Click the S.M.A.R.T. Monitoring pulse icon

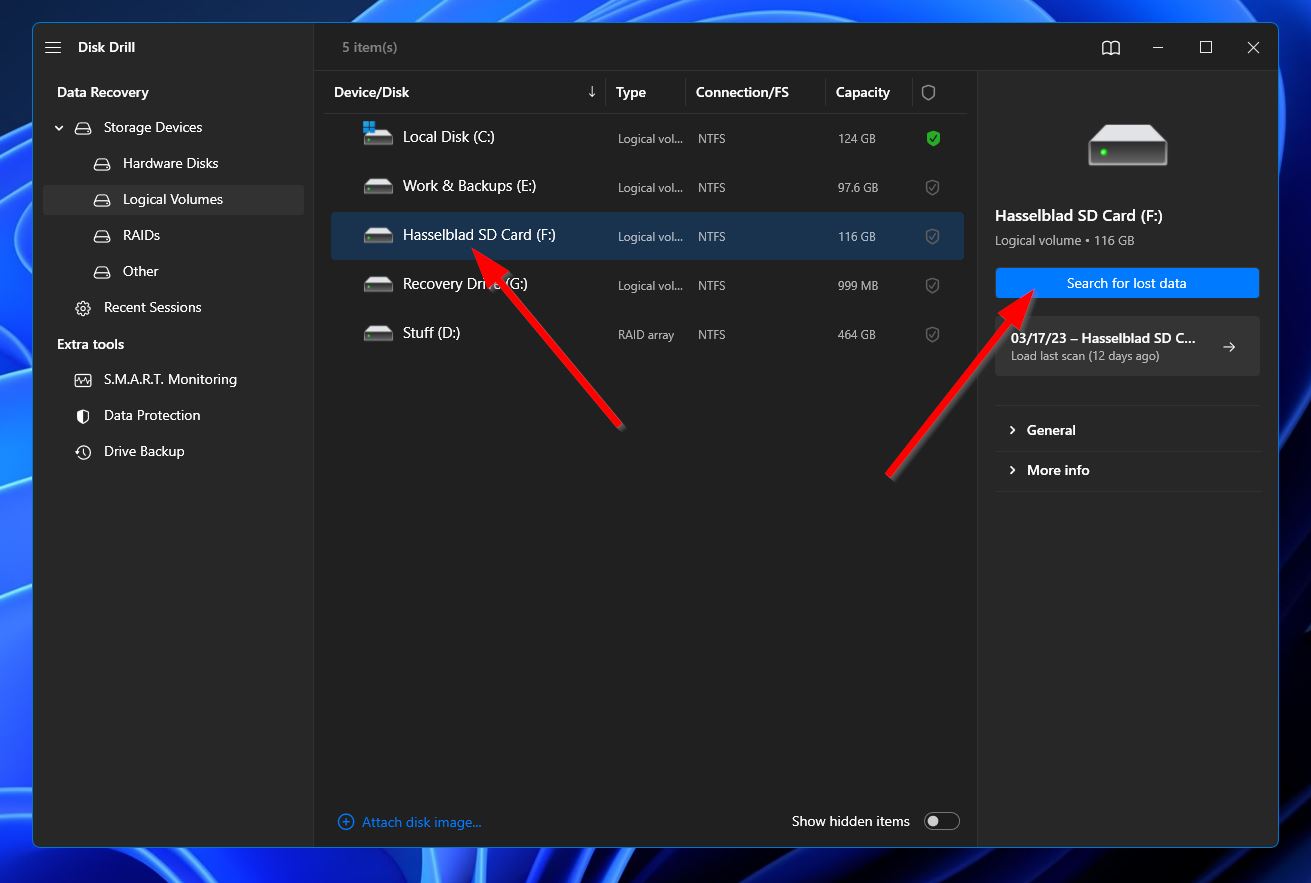coord(83,380)
